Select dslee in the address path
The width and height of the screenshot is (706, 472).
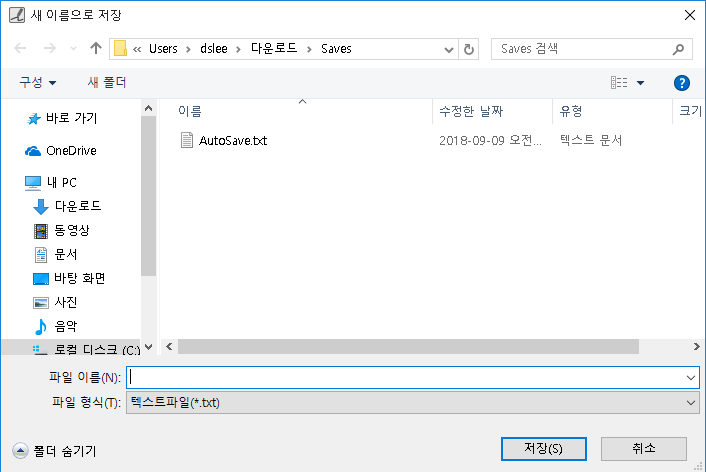[214, 49]
